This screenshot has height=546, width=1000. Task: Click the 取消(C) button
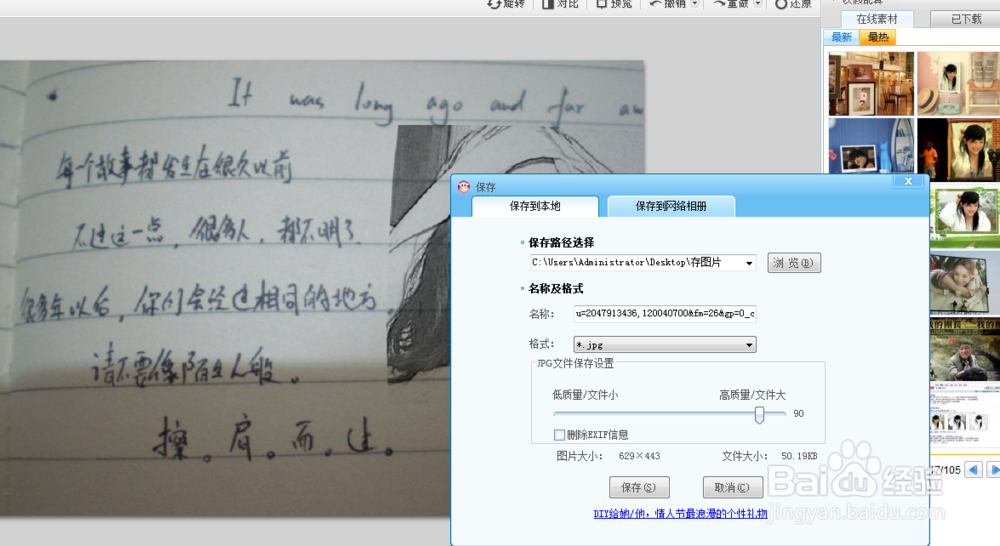click(733, 487)
